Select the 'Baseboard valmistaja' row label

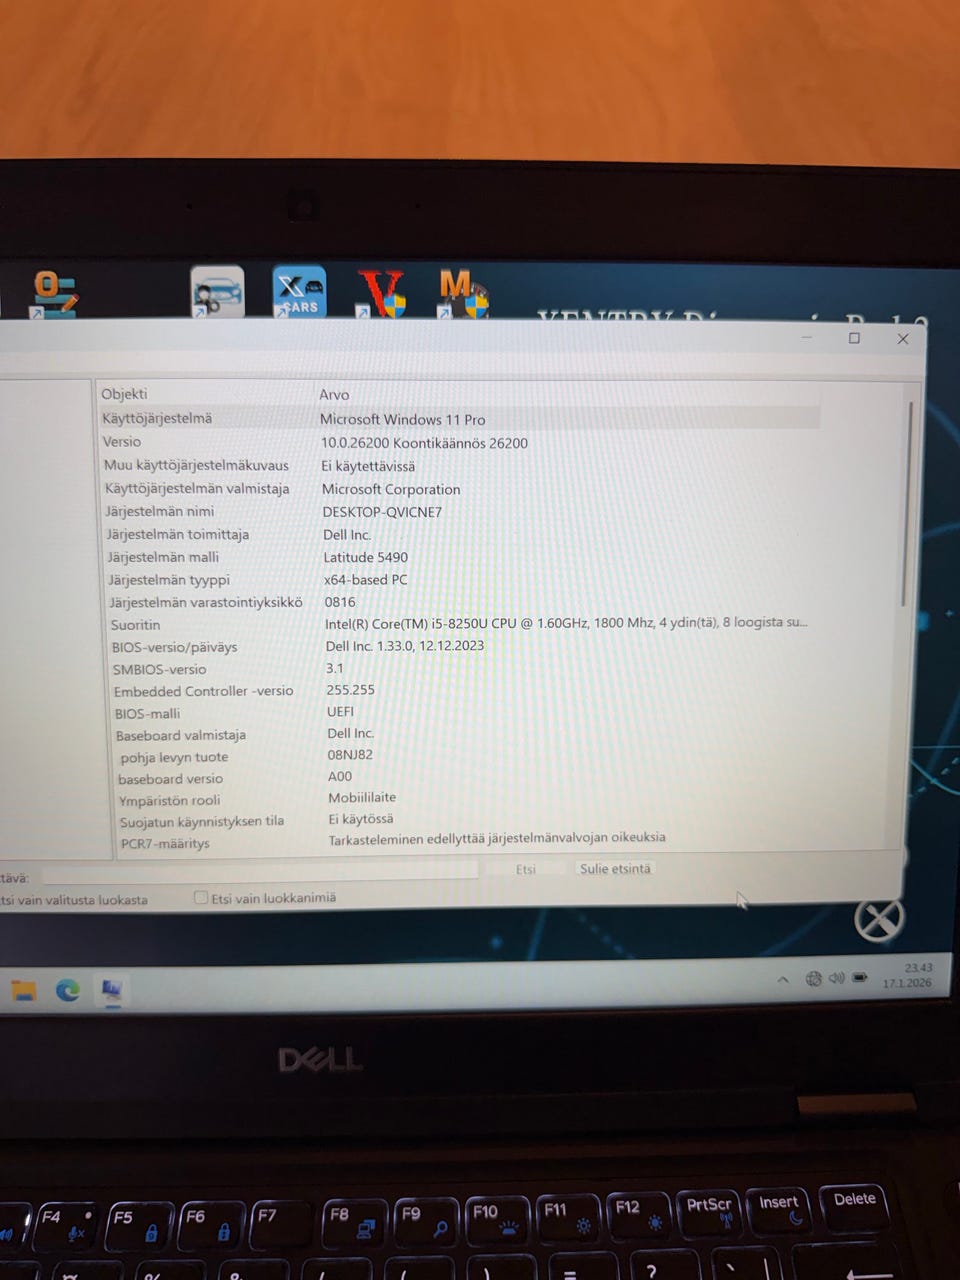pos(180,735)
